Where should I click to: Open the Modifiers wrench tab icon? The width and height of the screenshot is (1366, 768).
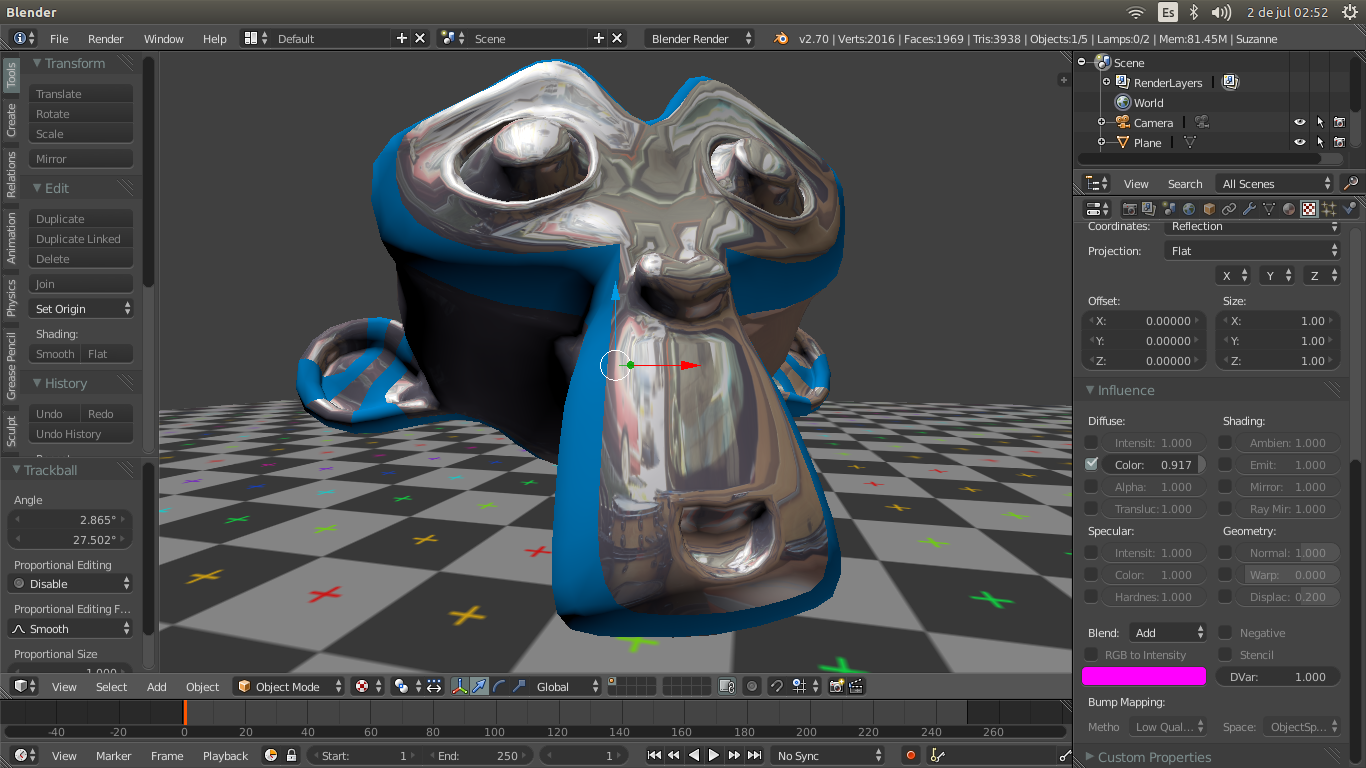(1249, 209)
